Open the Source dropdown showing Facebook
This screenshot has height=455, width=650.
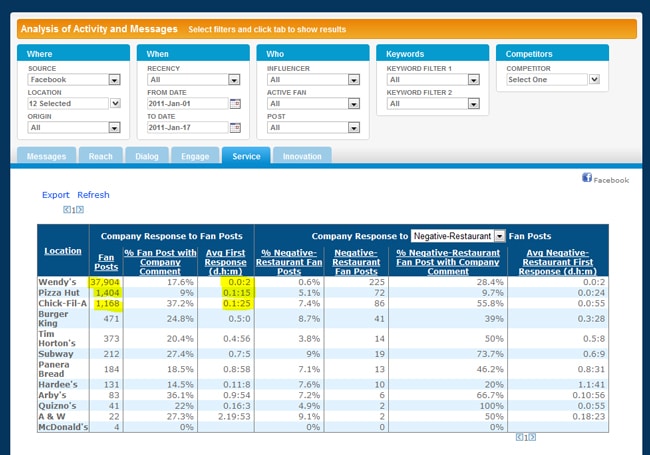tap(74, 80)
